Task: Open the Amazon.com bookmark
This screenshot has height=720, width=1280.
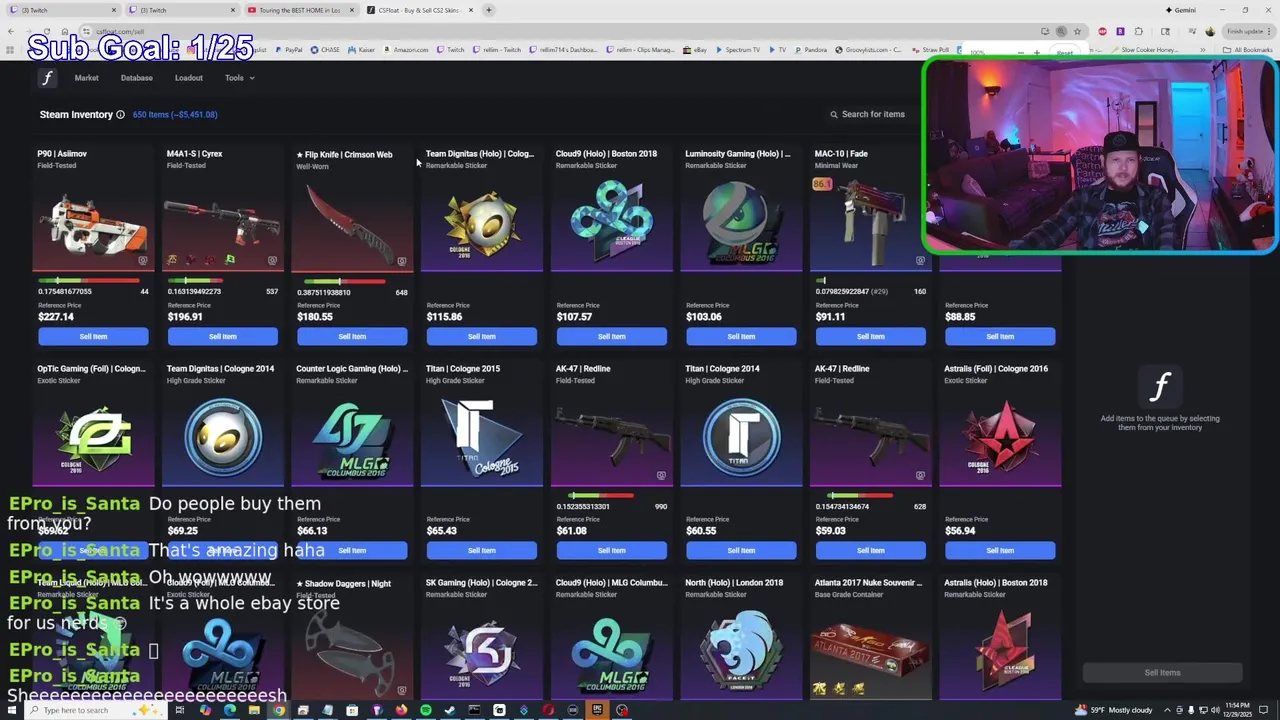Action: click(406, 49)
